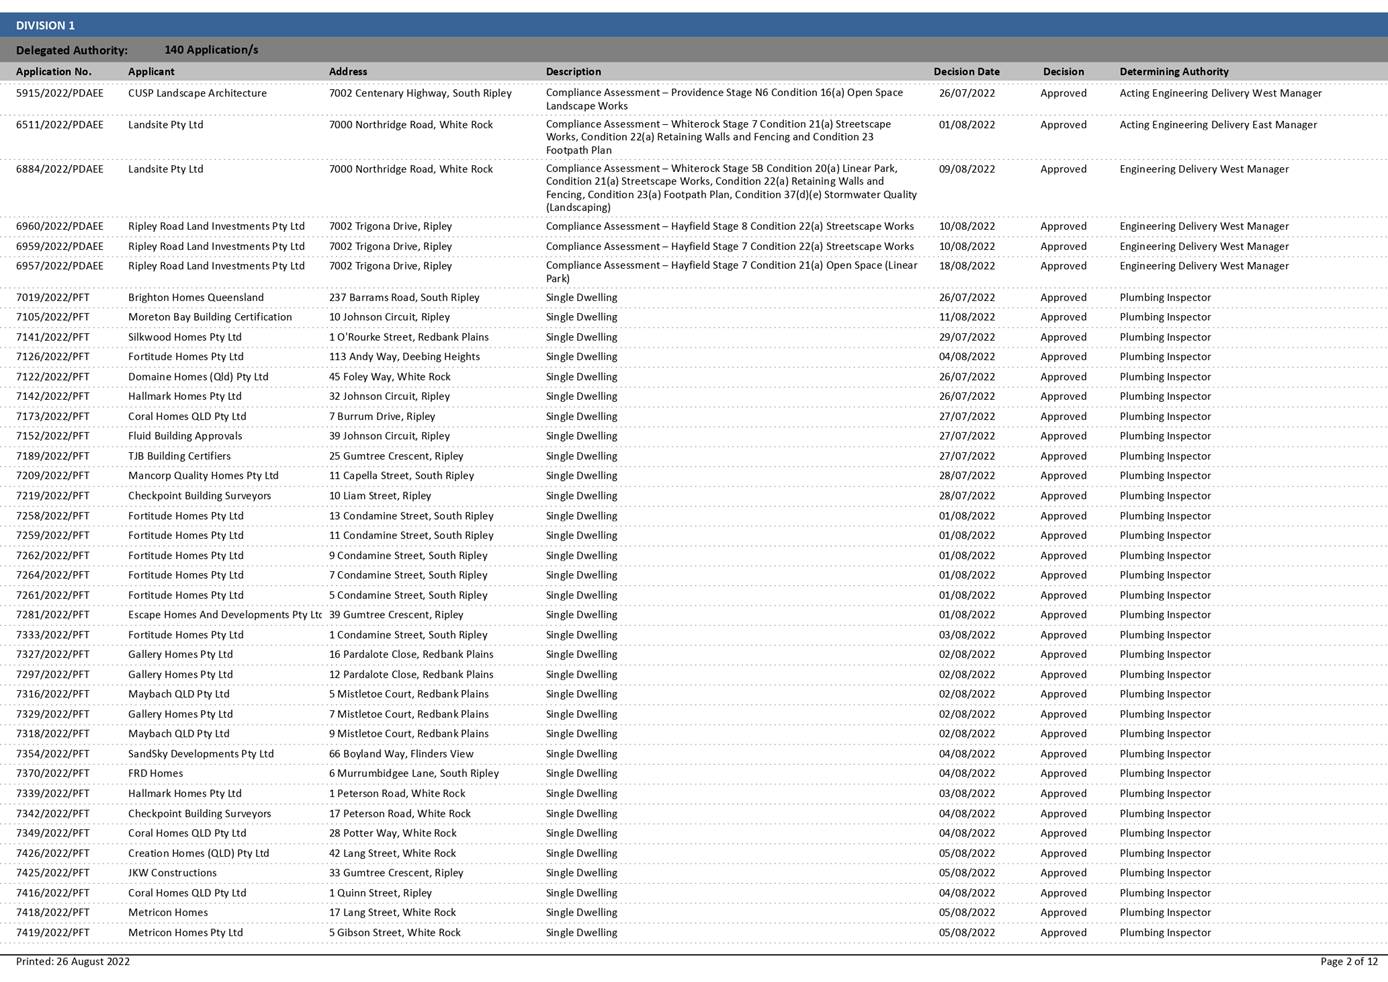Click applicant Moreton Bay Building Certification

(x=210, y=317)
